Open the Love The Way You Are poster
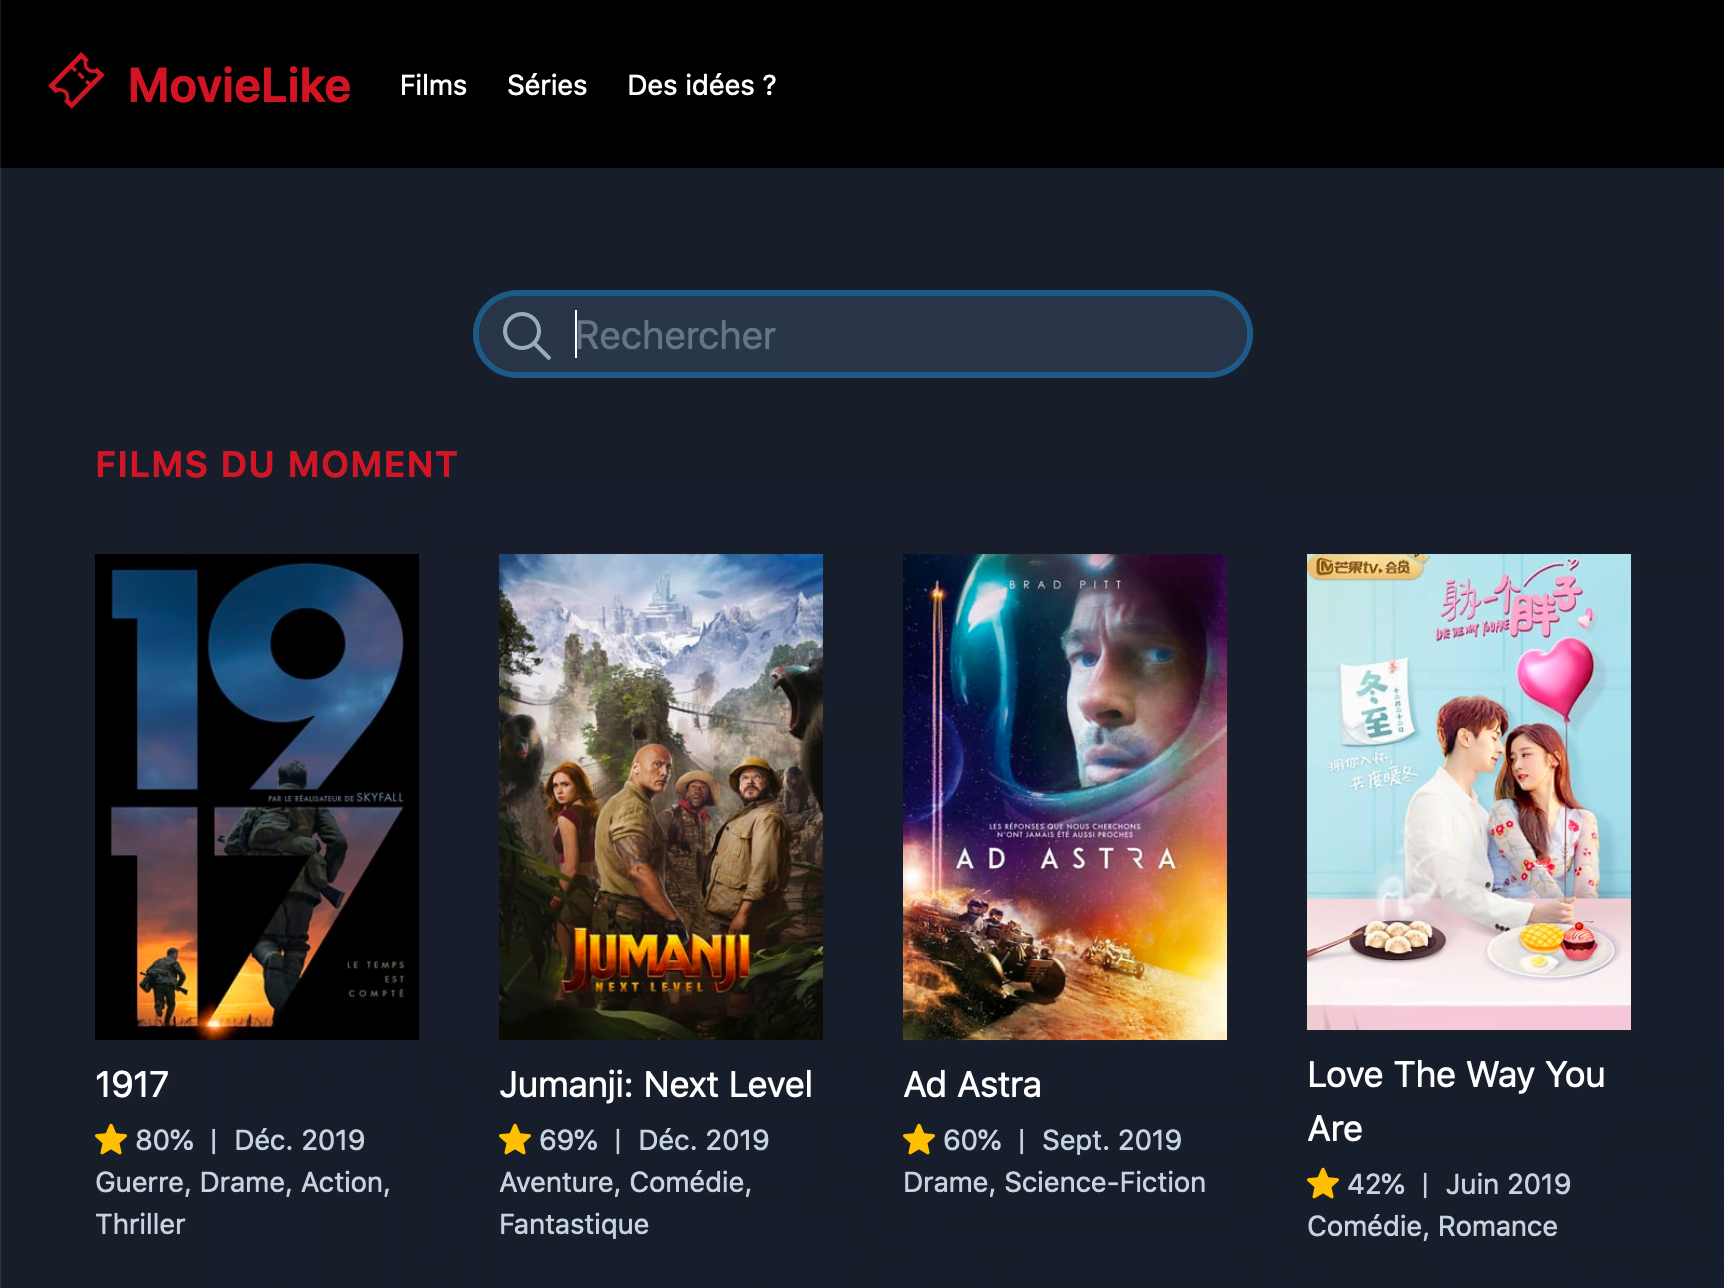This screenshot has height=1288, width=1724. tap(1469, 792)
